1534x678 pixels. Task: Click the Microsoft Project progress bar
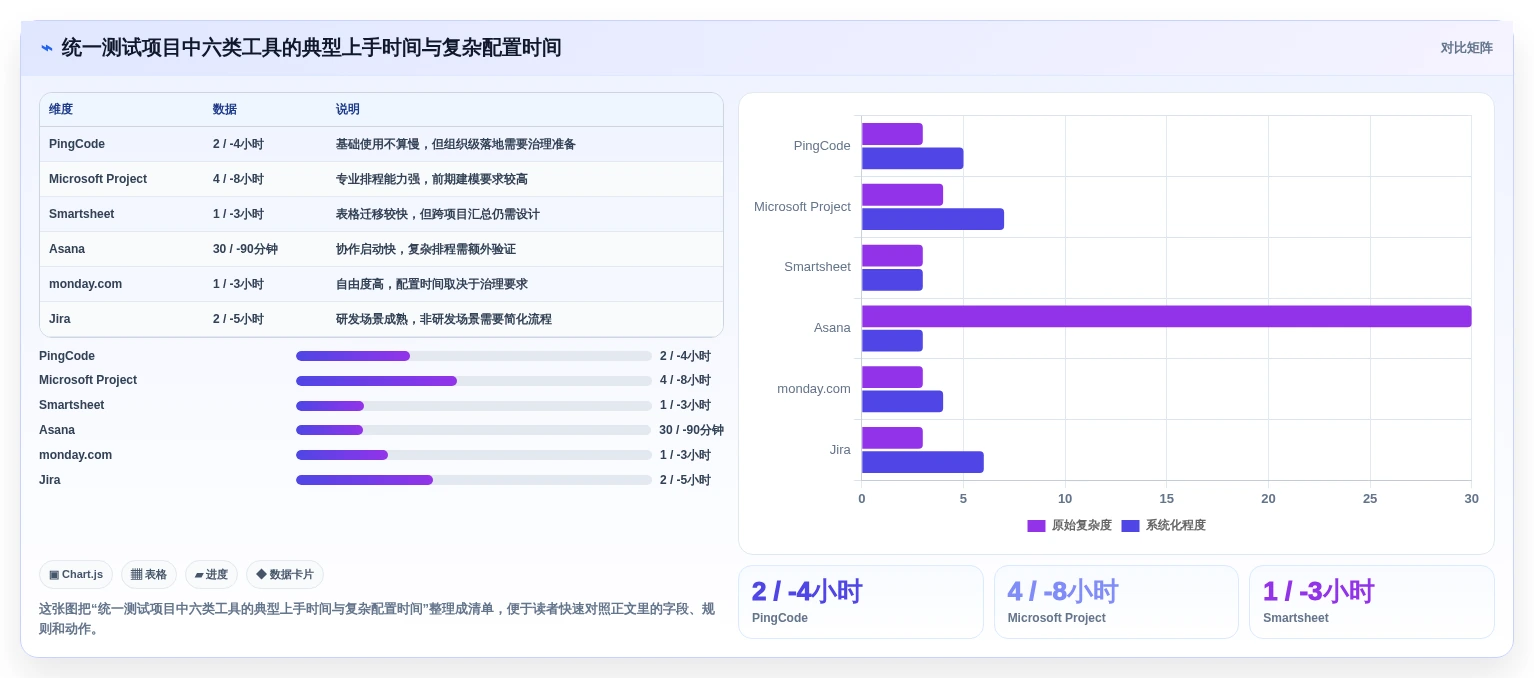pyautogui.click(x=474, y=381)
